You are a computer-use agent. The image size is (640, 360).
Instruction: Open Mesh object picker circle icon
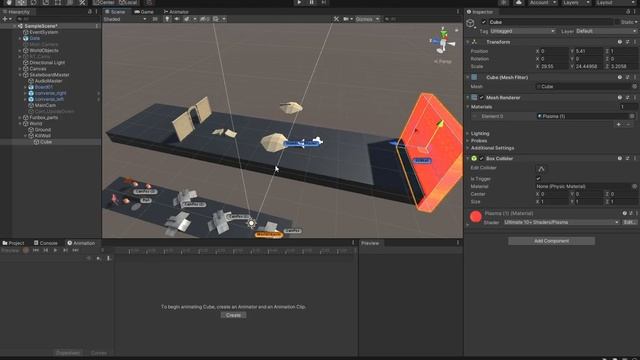pyautogui.click(x=634, y=87)
